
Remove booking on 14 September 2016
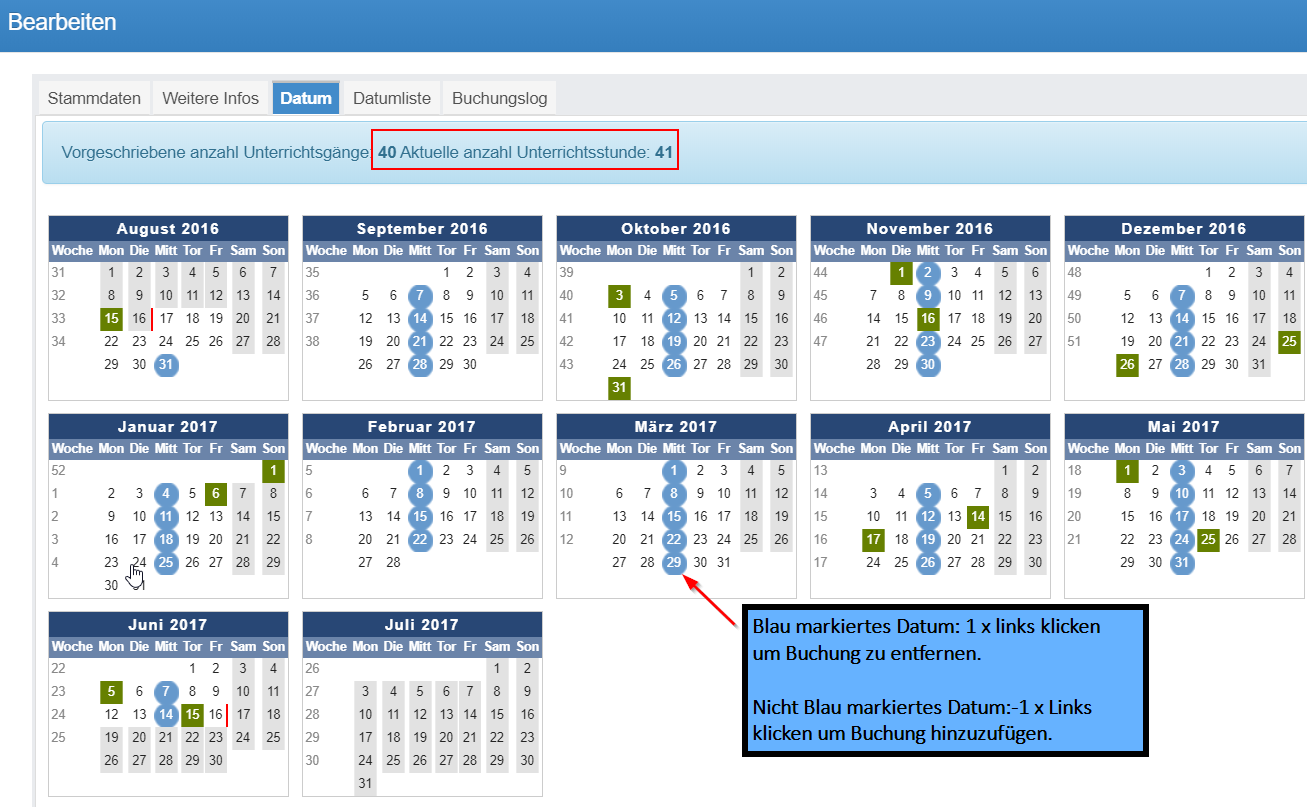tap(420, 319)
